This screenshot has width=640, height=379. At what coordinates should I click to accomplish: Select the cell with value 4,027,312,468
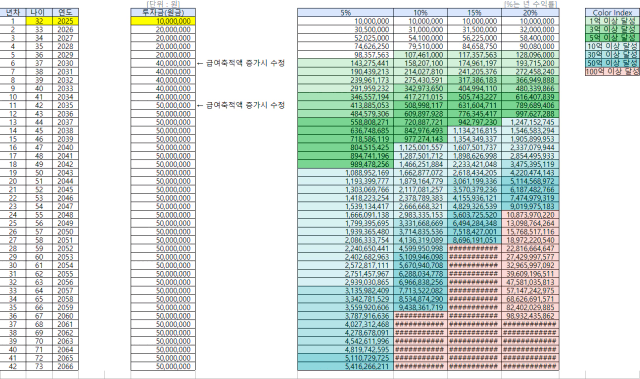pyautogui.click(x=345, y=324)
